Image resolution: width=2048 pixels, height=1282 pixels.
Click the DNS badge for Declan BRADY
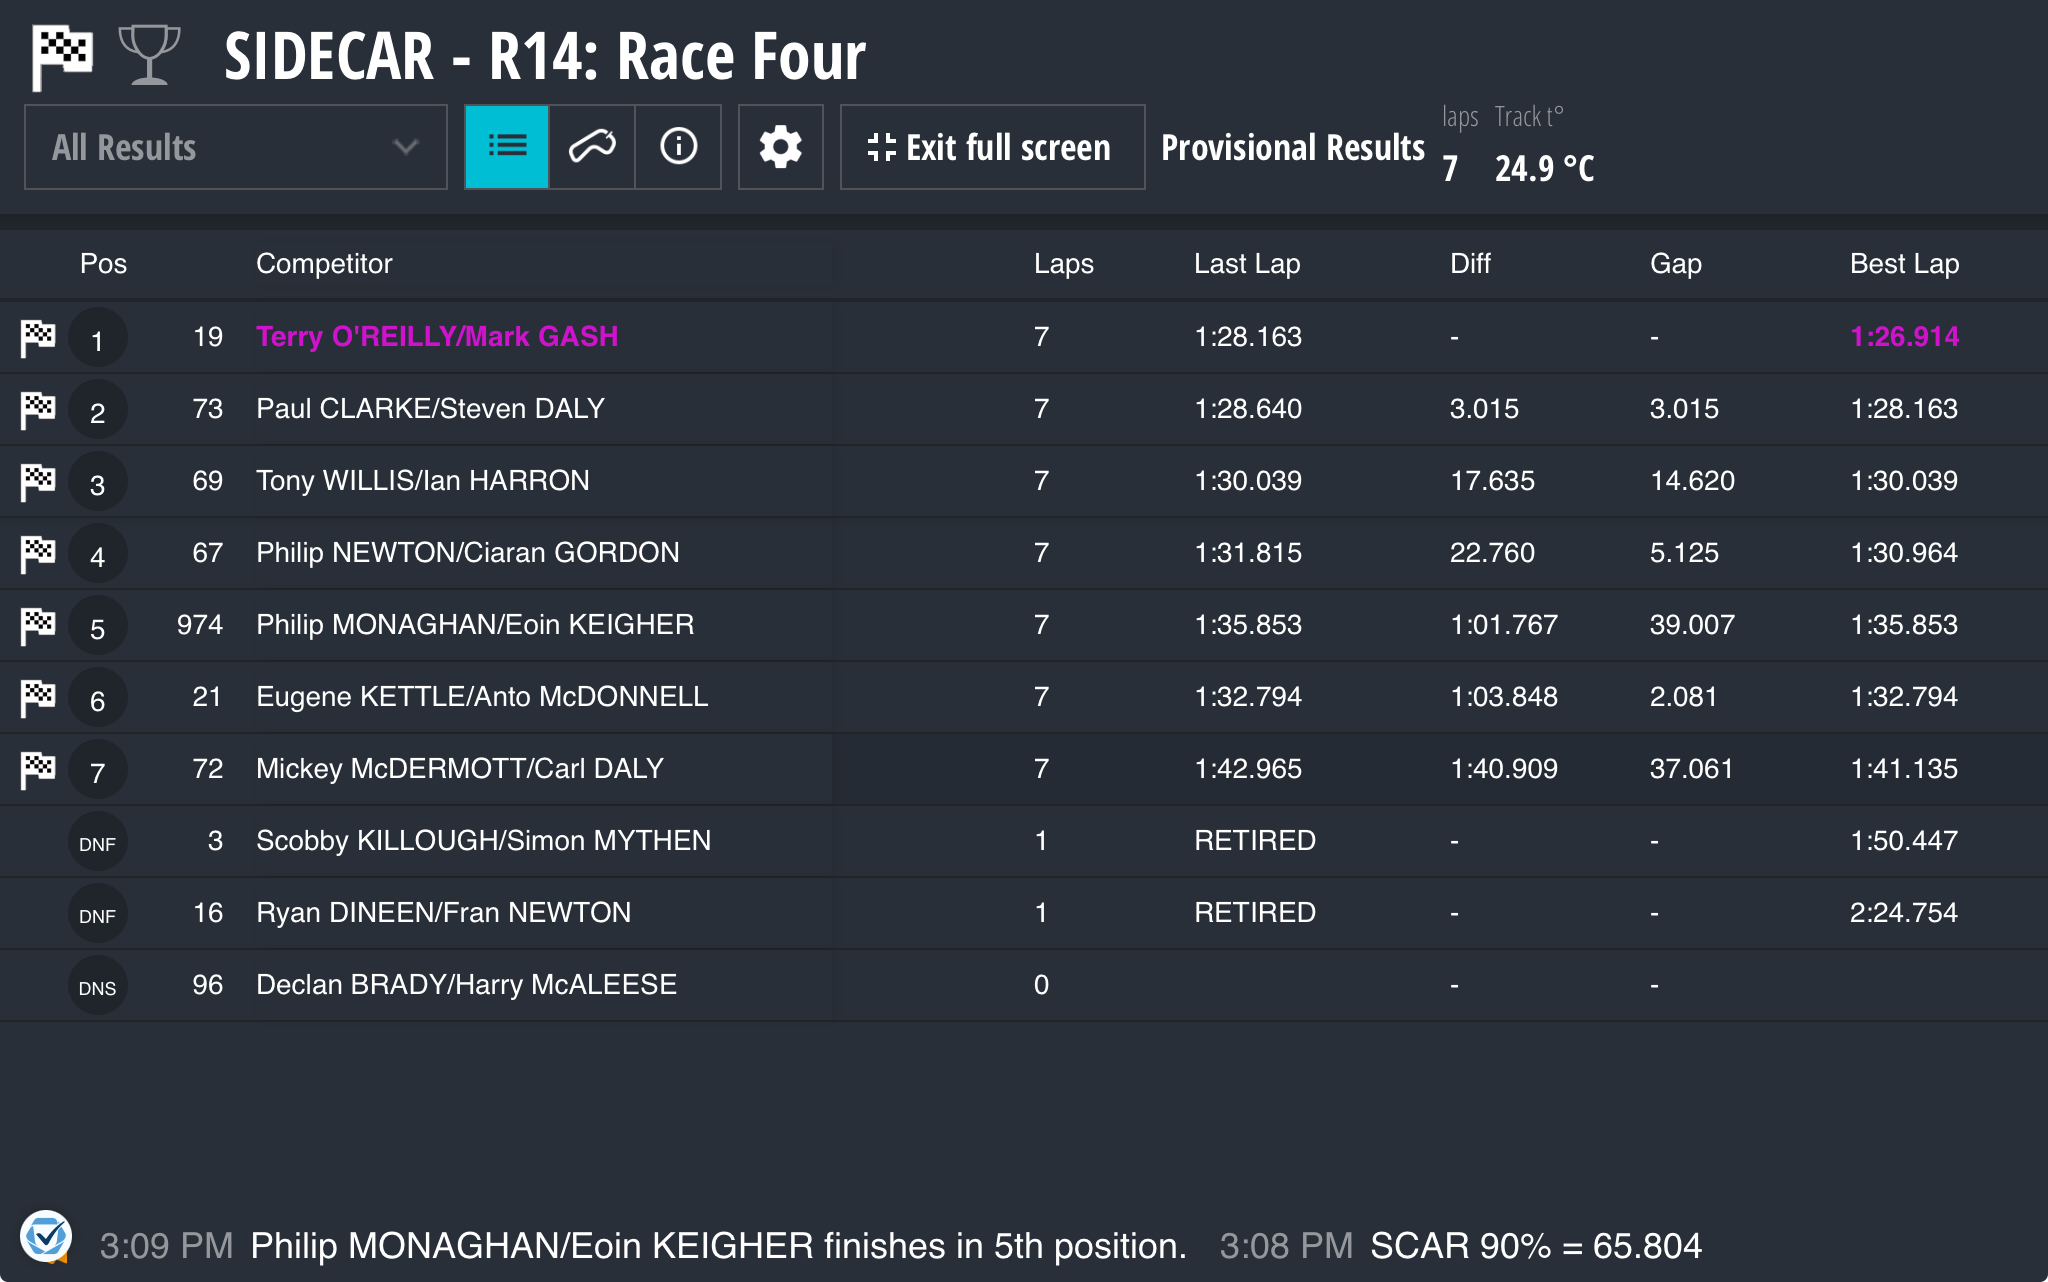point(97,987)
